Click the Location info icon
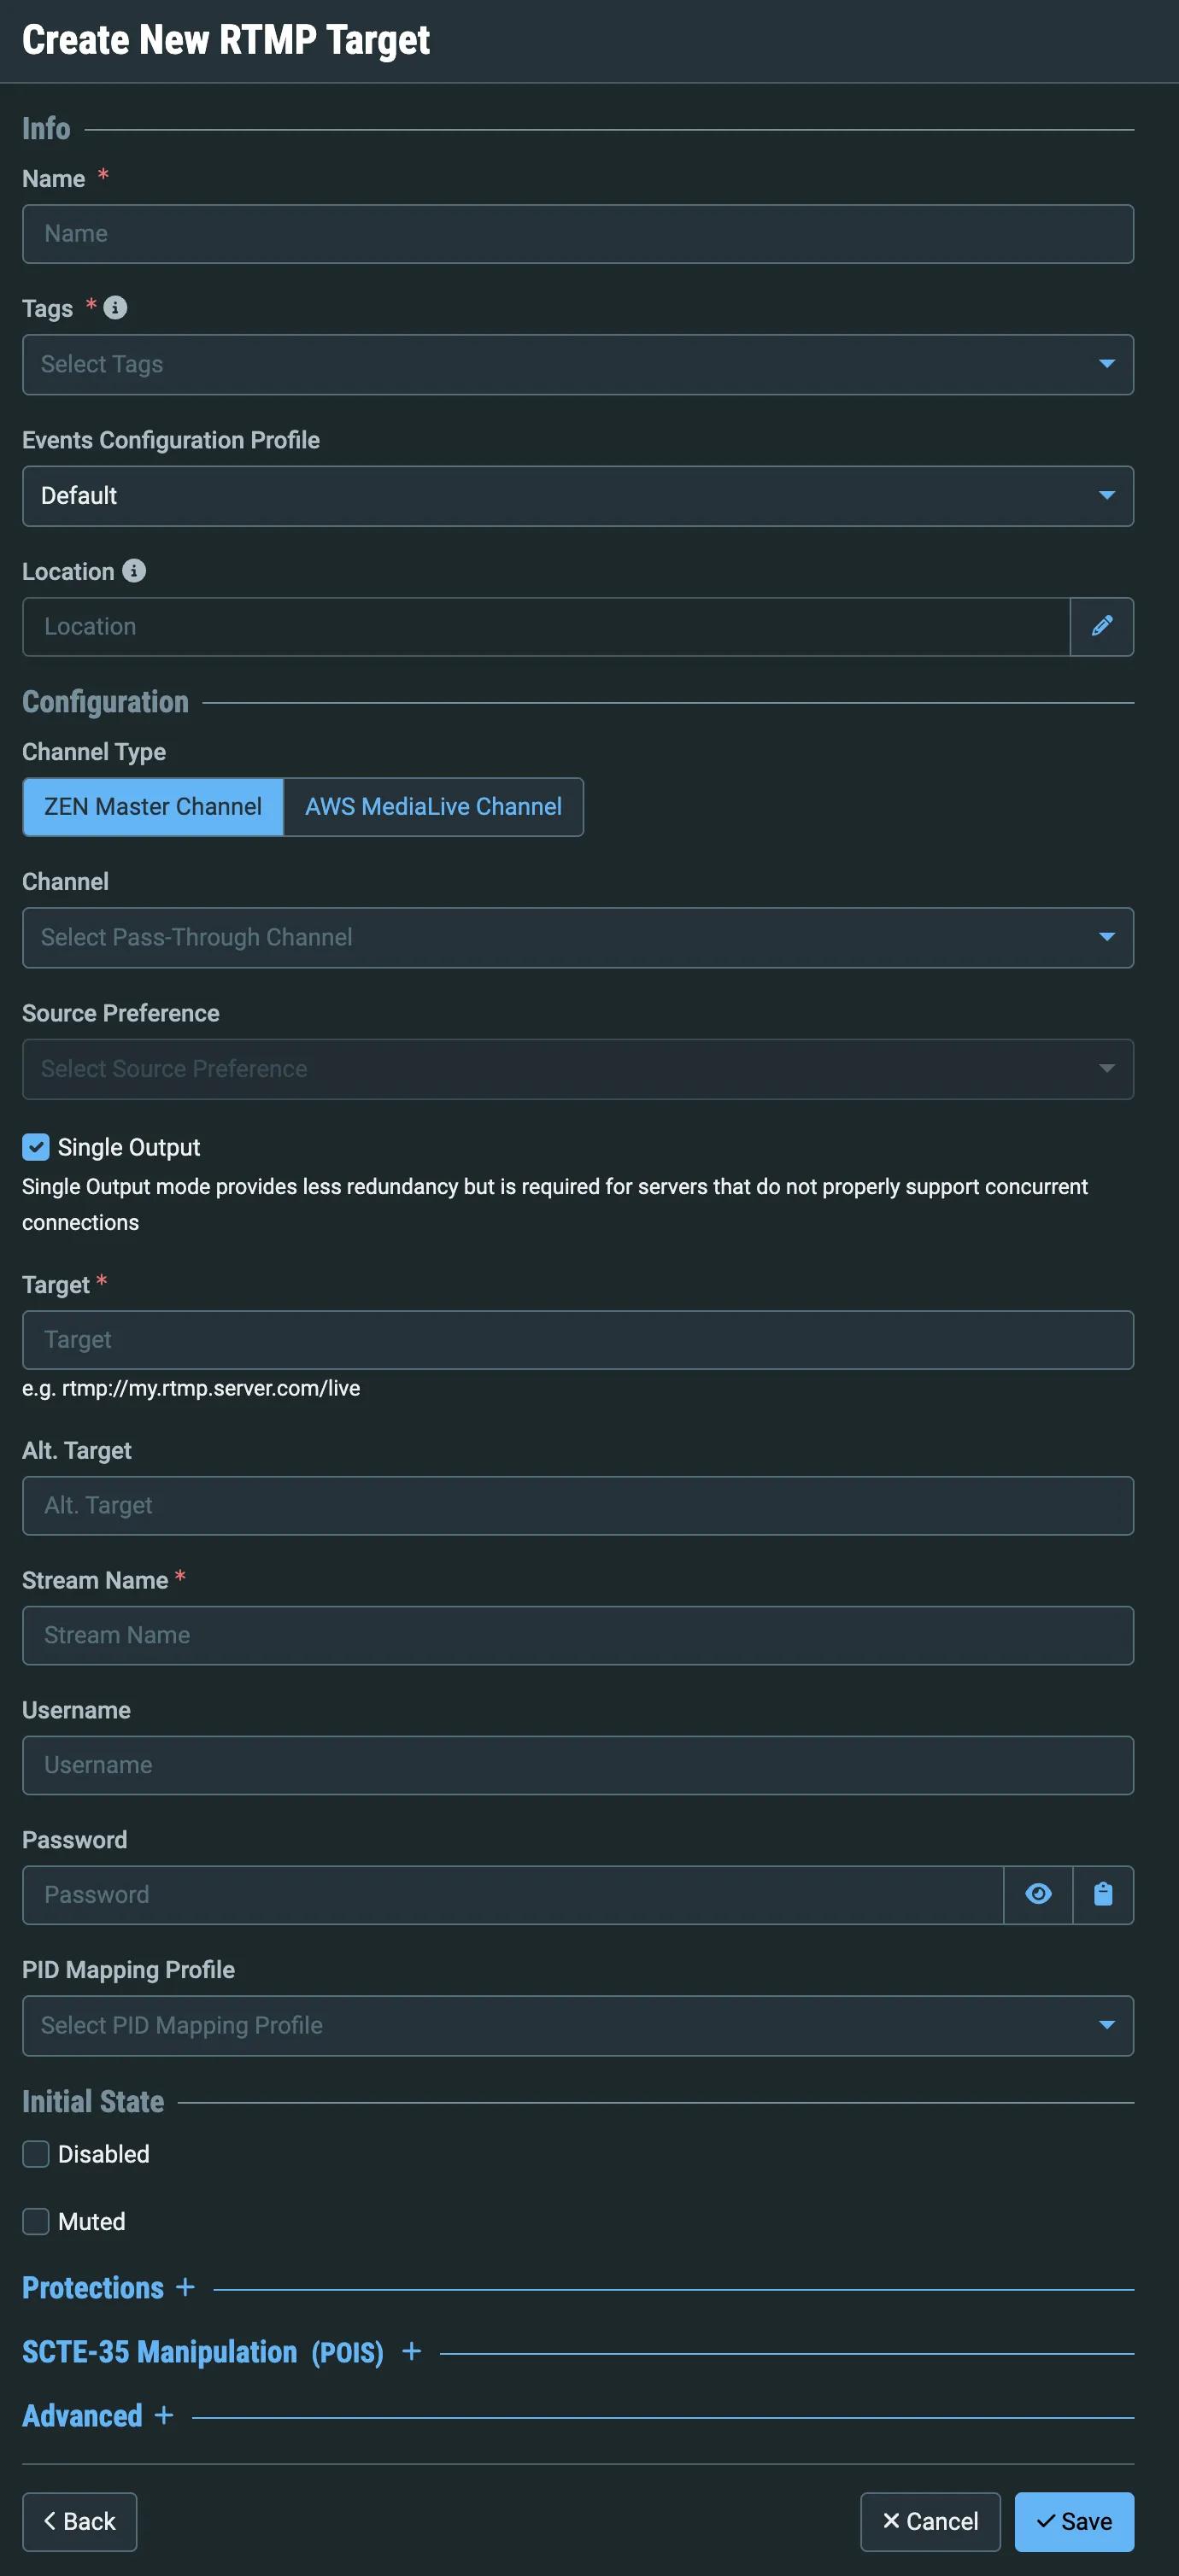Image resolution: width=1179 pixels, height=2576 pixels. pyautogui.click(x=134, y=570)
